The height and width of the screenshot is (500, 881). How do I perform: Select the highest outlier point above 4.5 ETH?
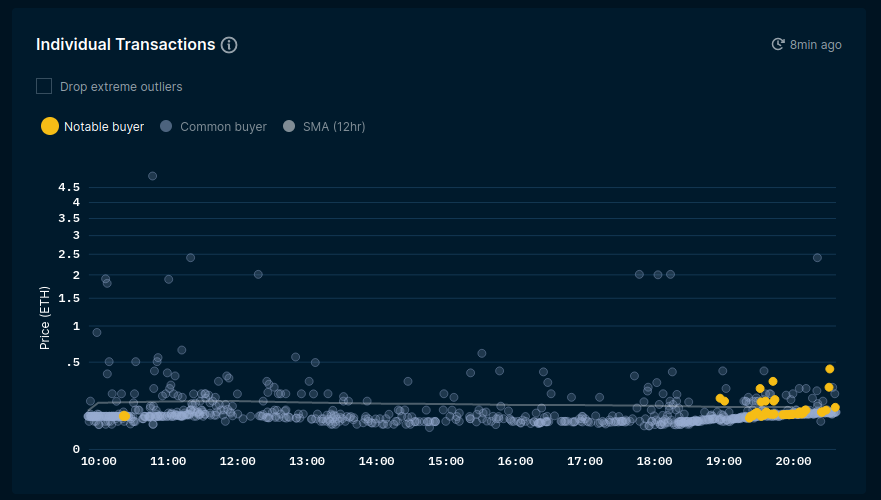click(x=152, y=176)
